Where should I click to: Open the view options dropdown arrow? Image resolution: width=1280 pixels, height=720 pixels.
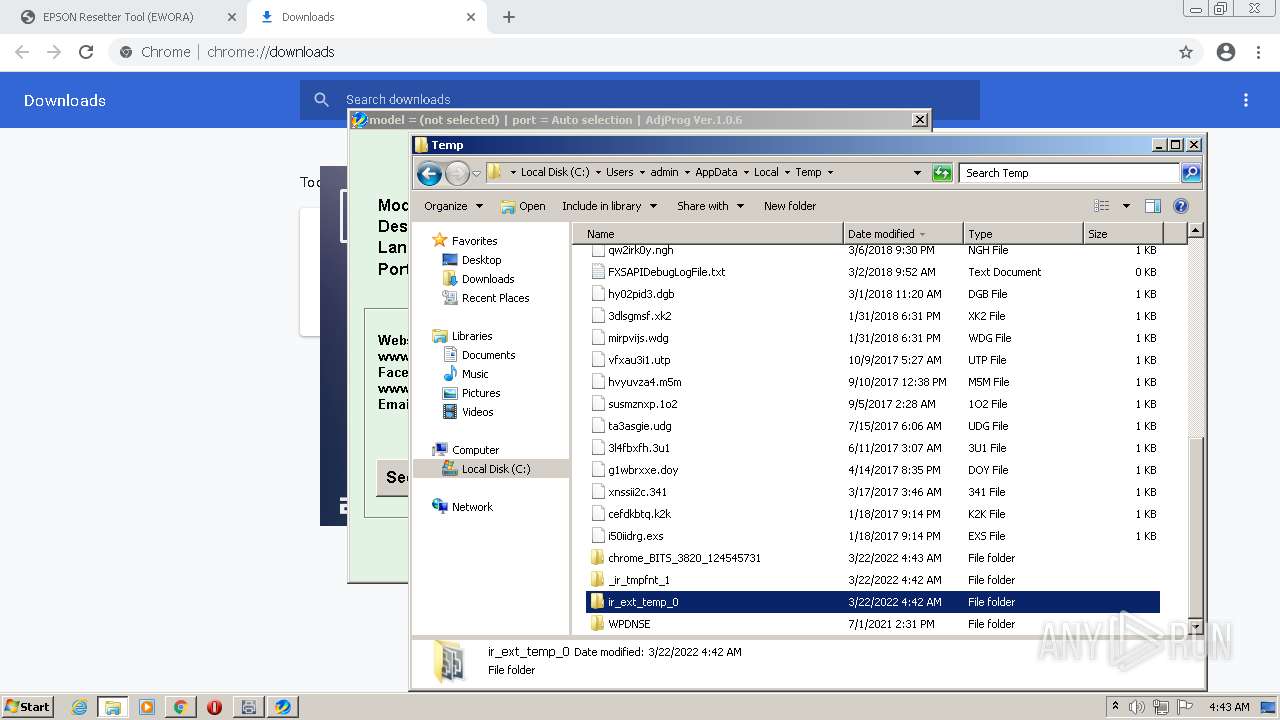[1126, 206]
